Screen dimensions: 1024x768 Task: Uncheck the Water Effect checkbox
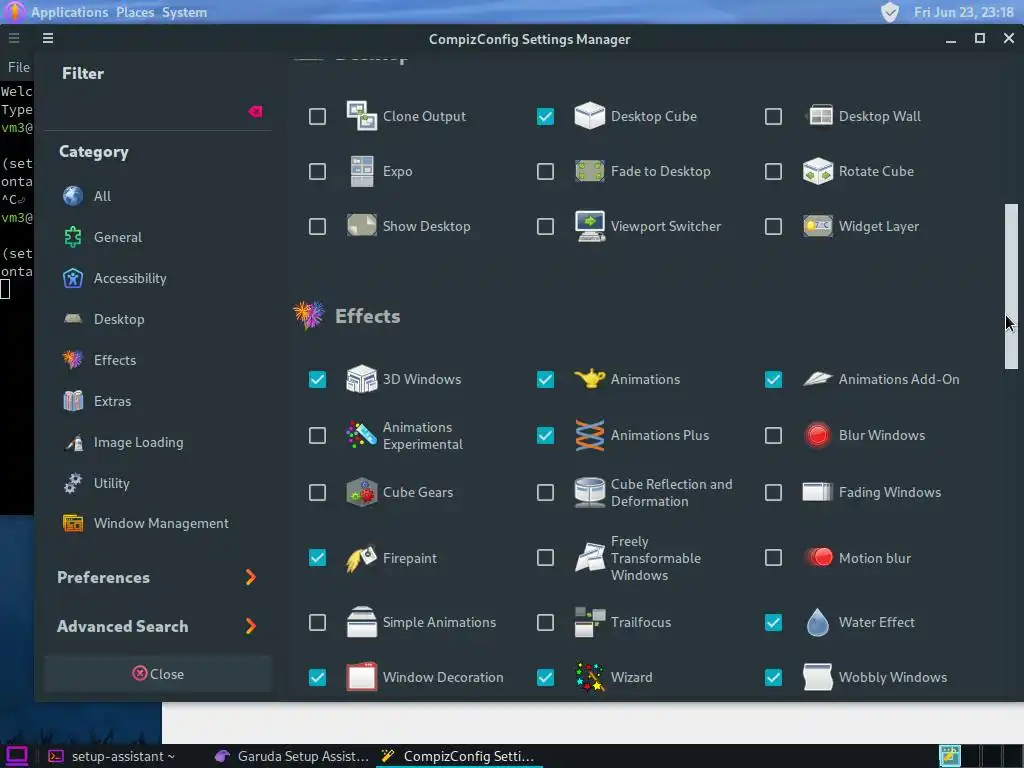click(773, 622)
